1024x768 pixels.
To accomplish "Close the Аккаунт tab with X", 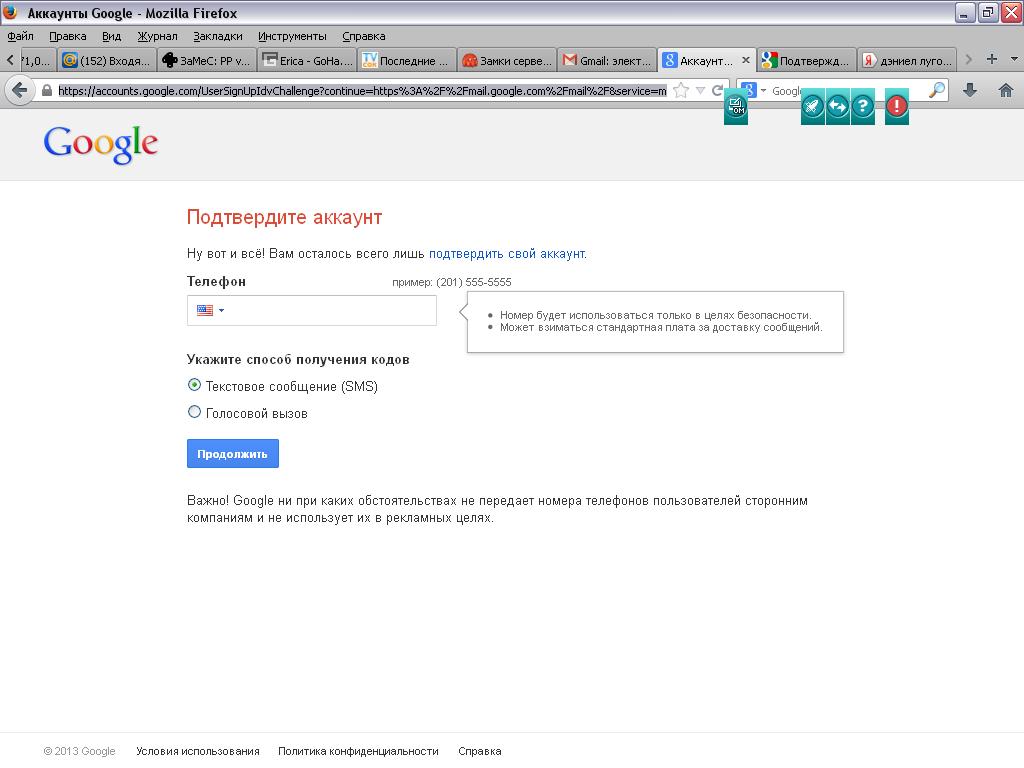I will tap(746, 60).
